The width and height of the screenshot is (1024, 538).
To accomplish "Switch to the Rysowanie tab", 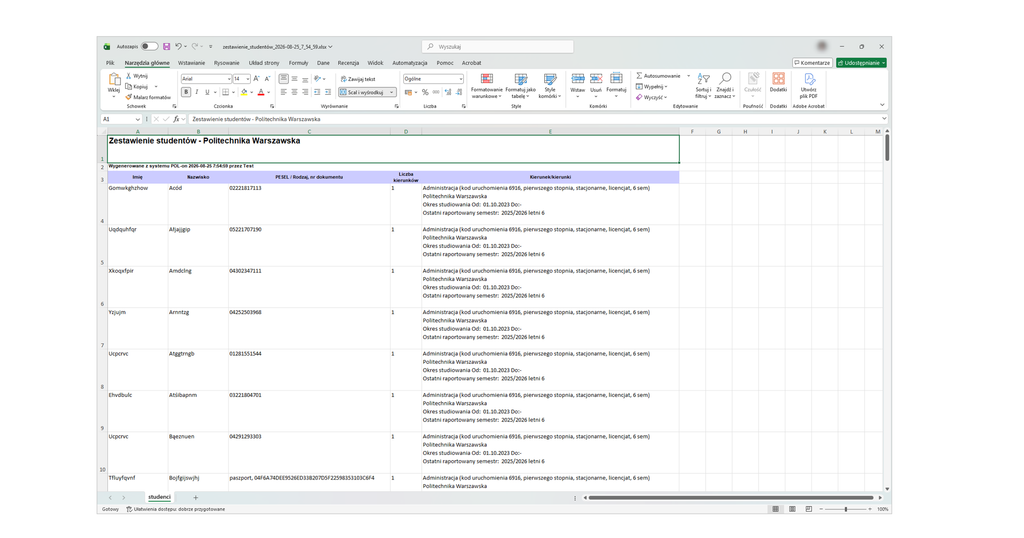I will [x=227, y=63].
